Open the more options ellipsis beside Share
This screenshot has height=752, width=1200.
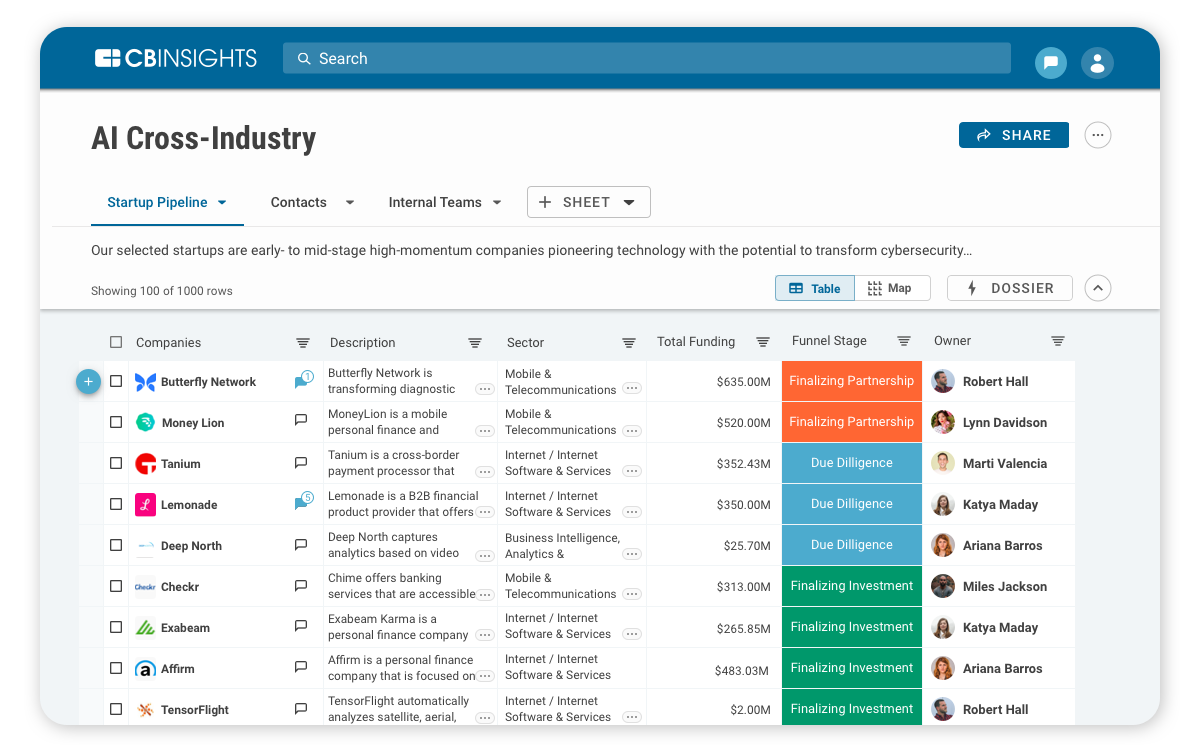point(1098,135)
